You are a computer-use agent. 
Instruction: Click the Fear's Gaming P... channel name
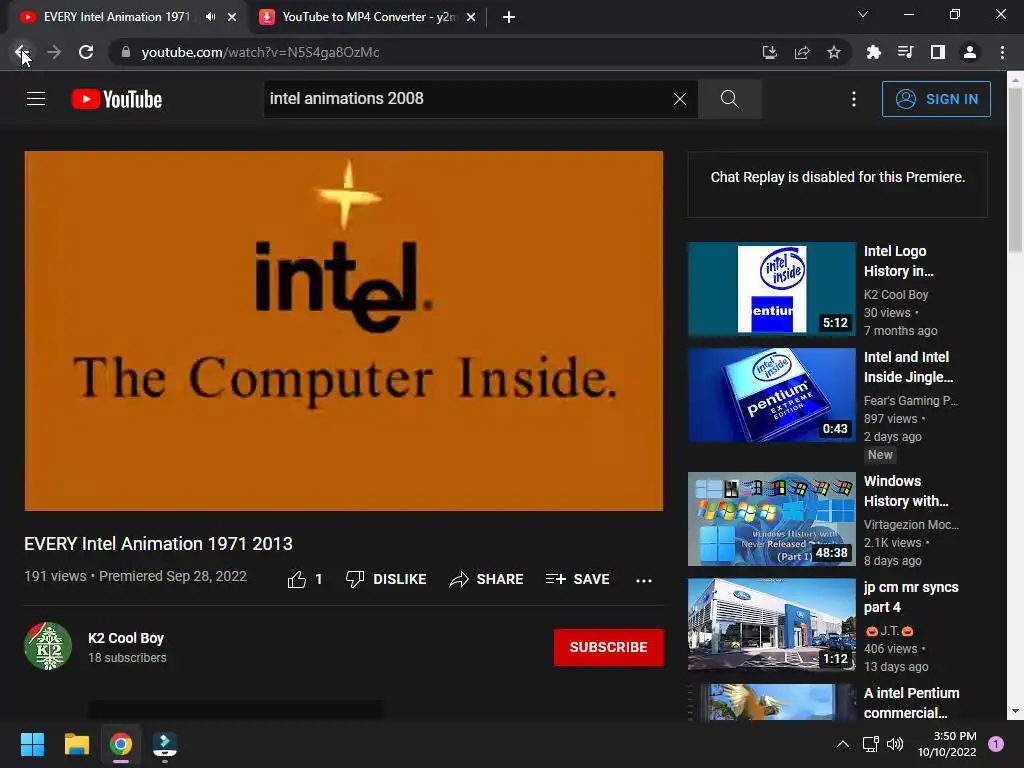click(x=910, y=400)
